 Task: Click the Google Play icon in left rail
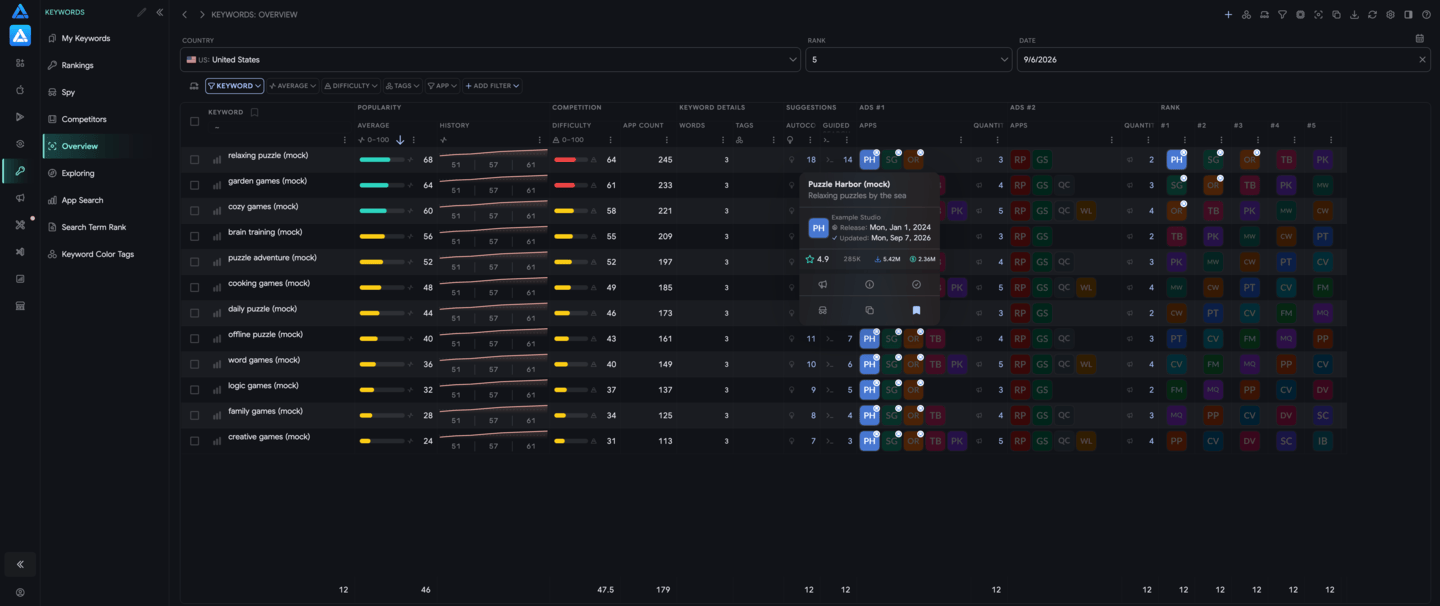click(20, 117)
